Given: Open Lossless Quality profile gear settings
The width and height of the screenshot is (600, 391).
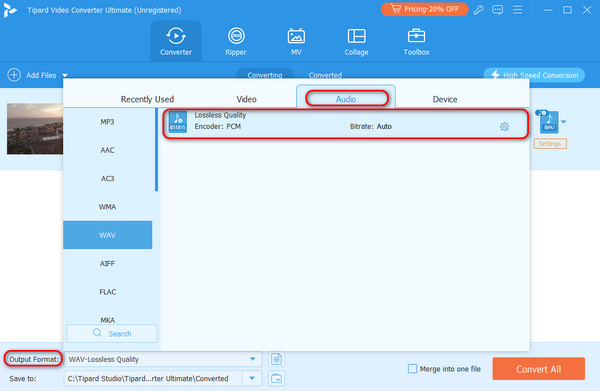Looking at the screenshot, I should (x=504, y=127).
